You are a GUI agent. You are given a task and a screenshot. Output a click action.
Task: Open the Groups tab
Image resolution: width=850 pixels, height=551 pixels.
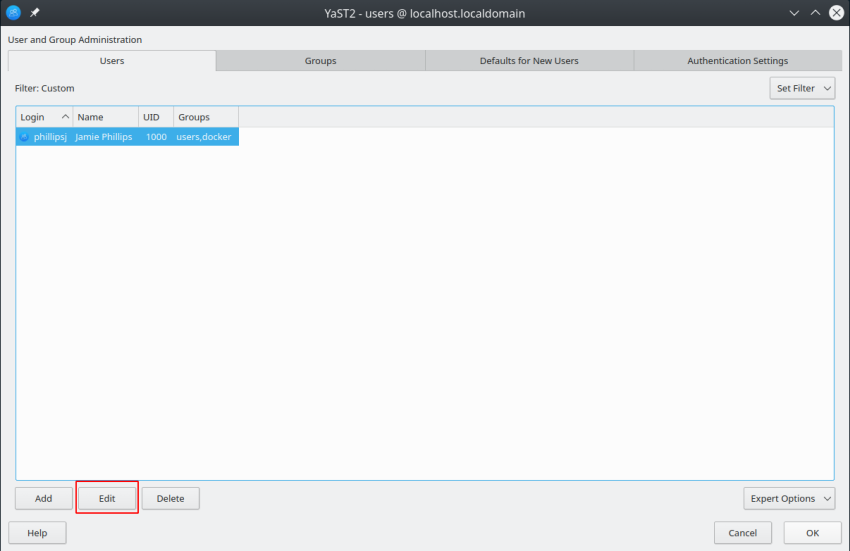coord(320,61)
